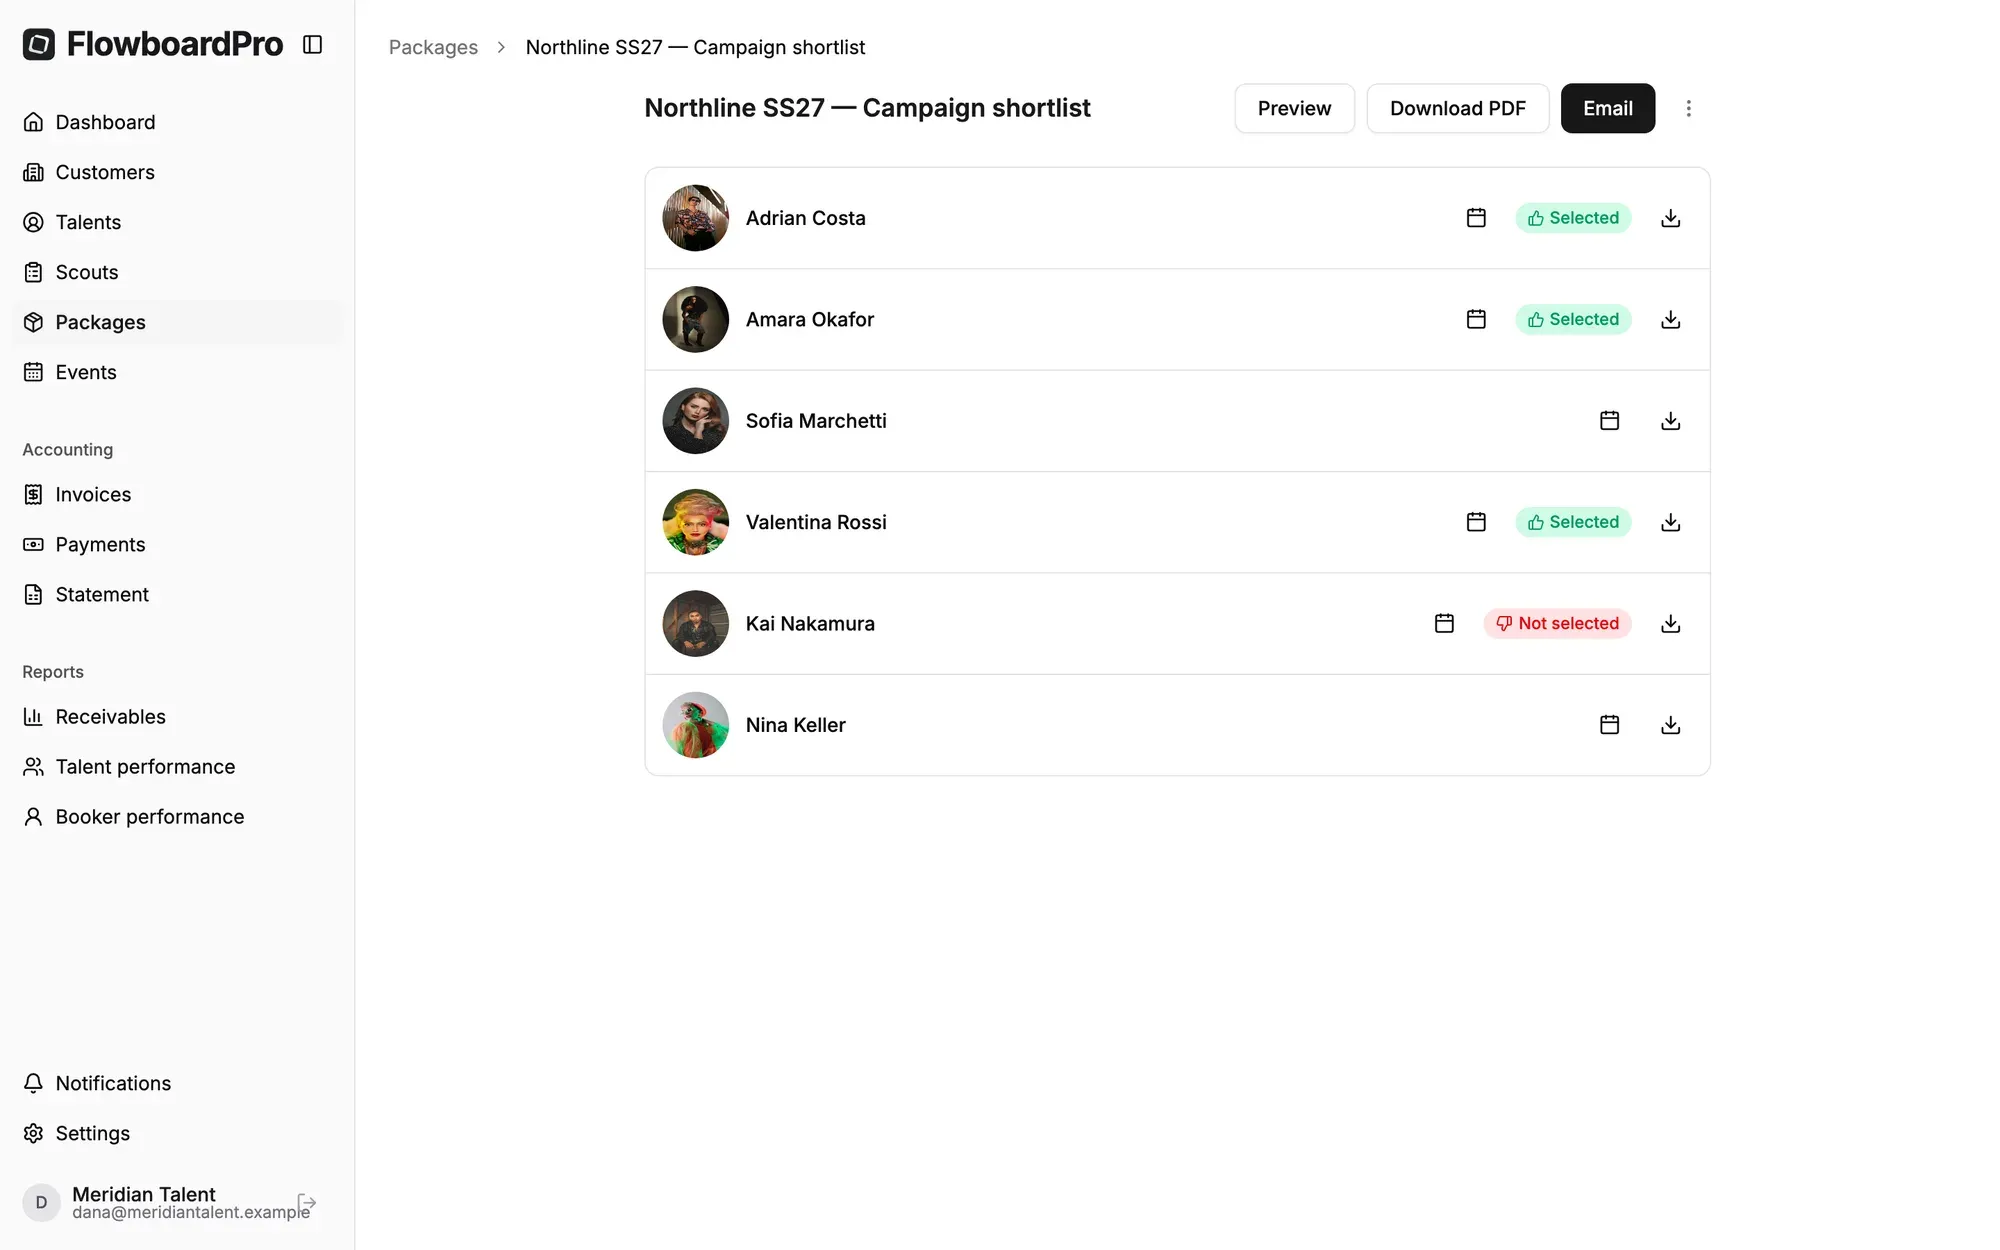Click Valentina Rossi's profile photo
The height and width of the screenshot is (1250, 2000).
click(x=695, y=522)
